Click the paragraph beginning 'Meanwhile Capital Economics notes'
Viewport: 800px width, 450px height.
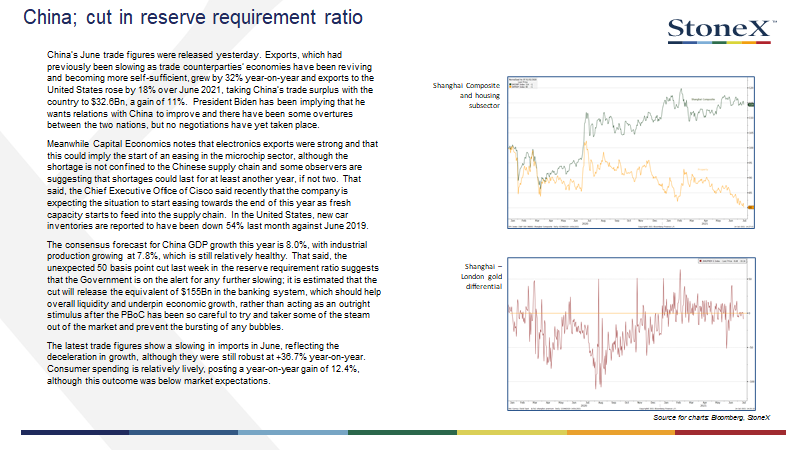click(x=212, y=185)
